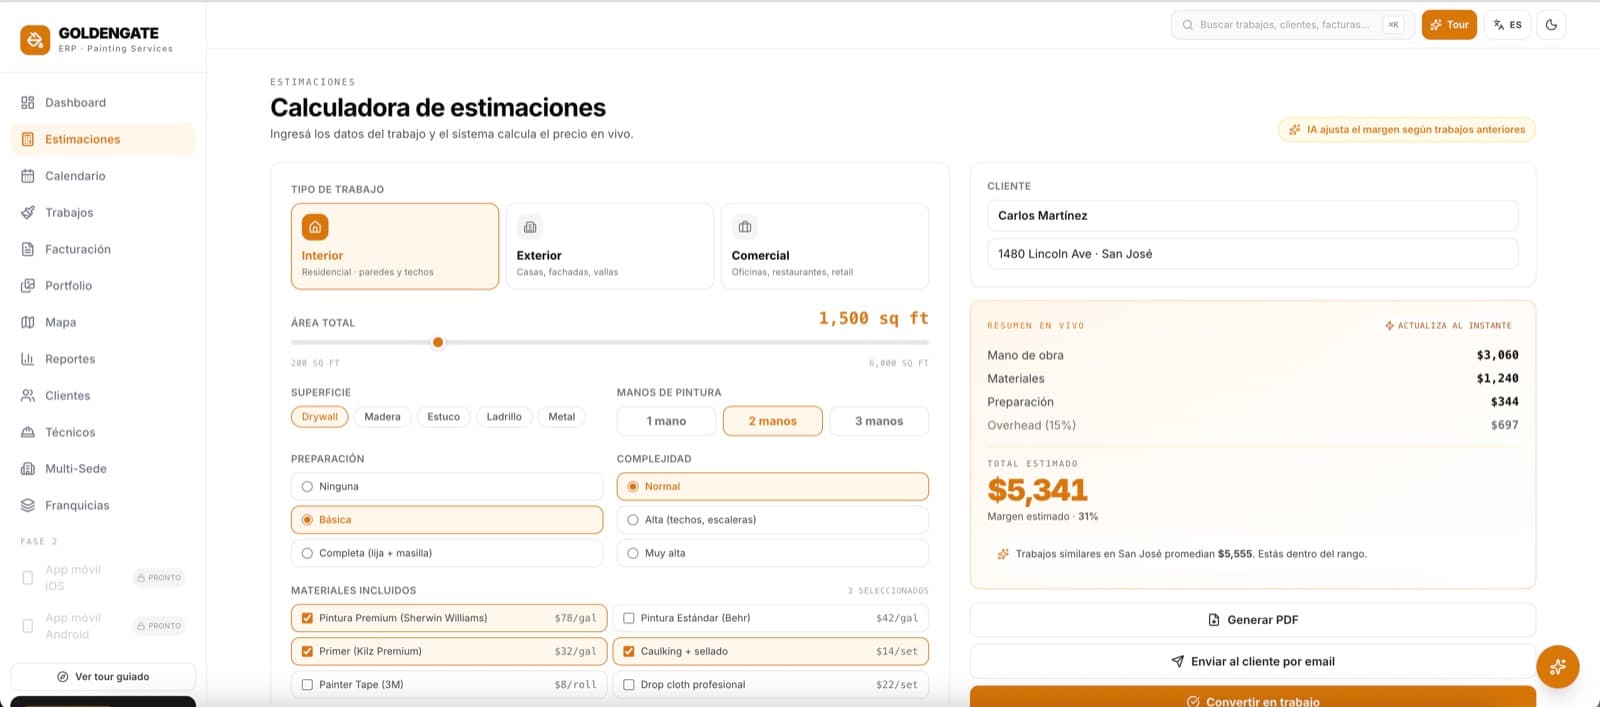Open Dashboard from the sidebar
The image size is (1600, 707).
point(103,102)
